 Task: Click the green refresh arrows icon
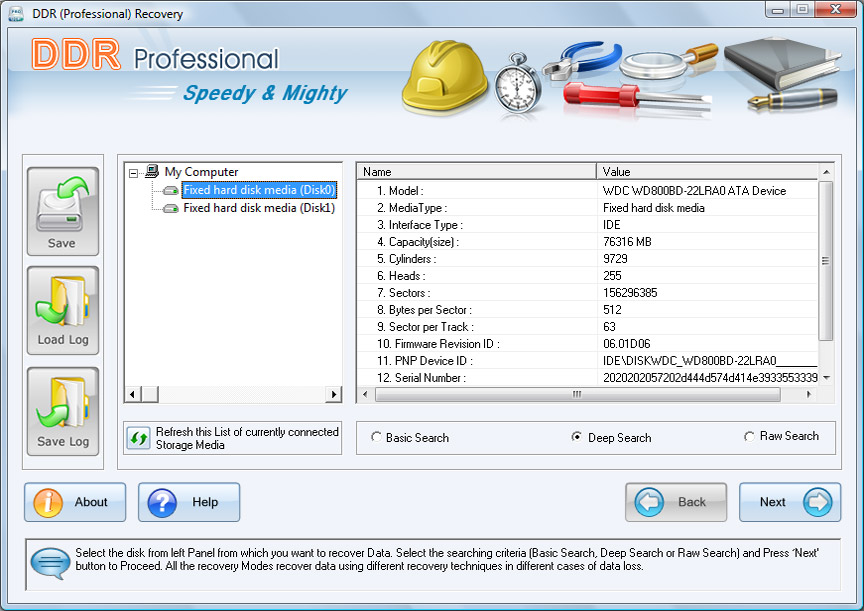click(x=138, y=439)
